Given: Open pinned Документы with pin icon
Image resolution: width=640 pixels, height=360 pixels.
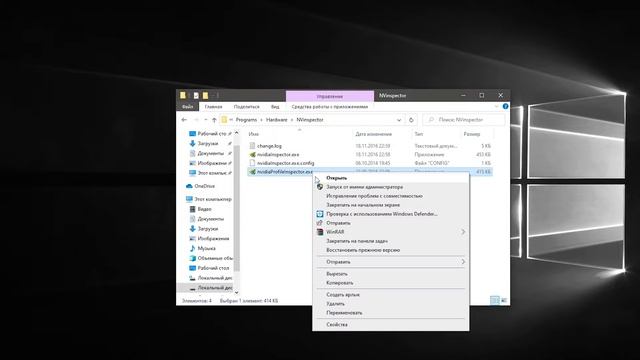Looking at the screenshot, I should [210, 153].
